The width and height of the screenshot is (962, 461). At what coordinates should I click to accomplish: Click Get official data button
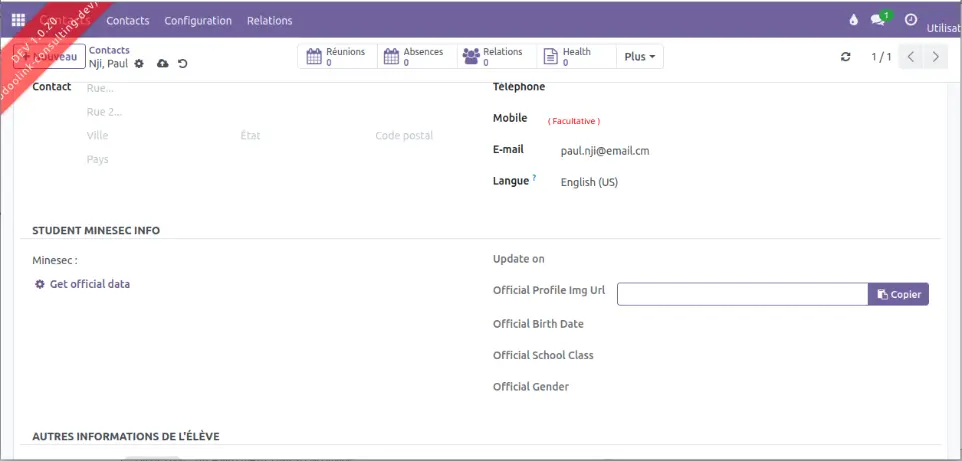[82, 284]
